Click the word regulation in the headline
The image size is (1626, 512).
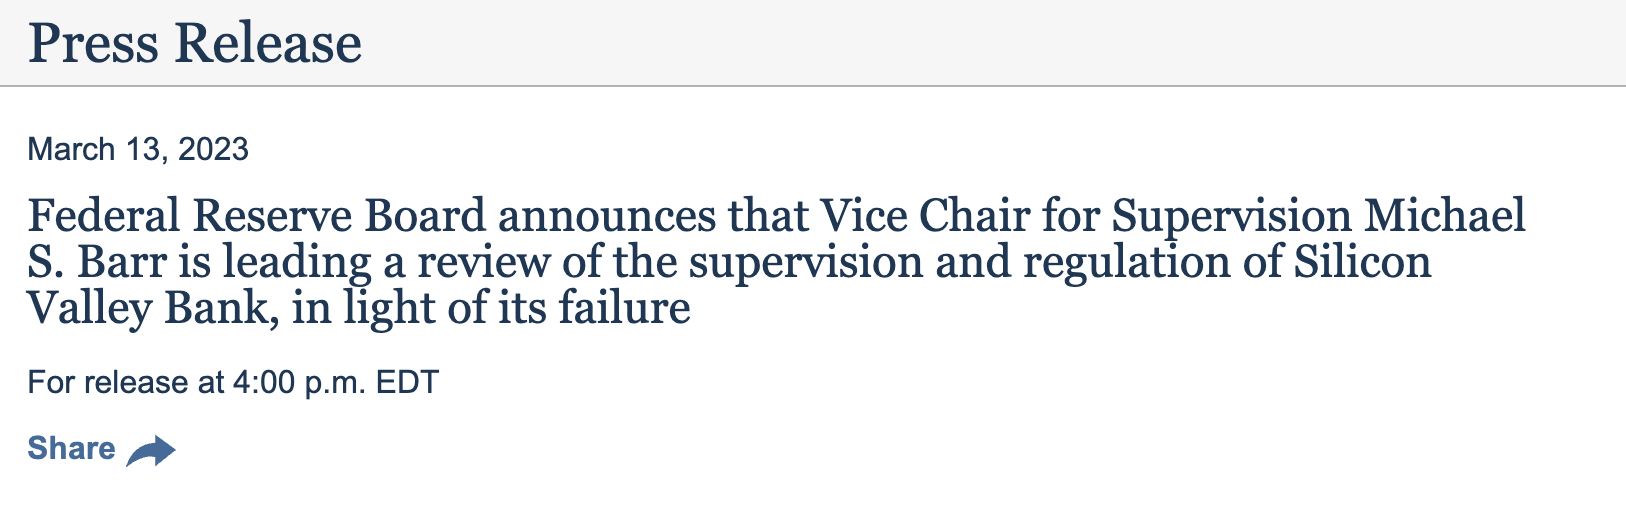pyautogui.click(x=1135, y=264)
